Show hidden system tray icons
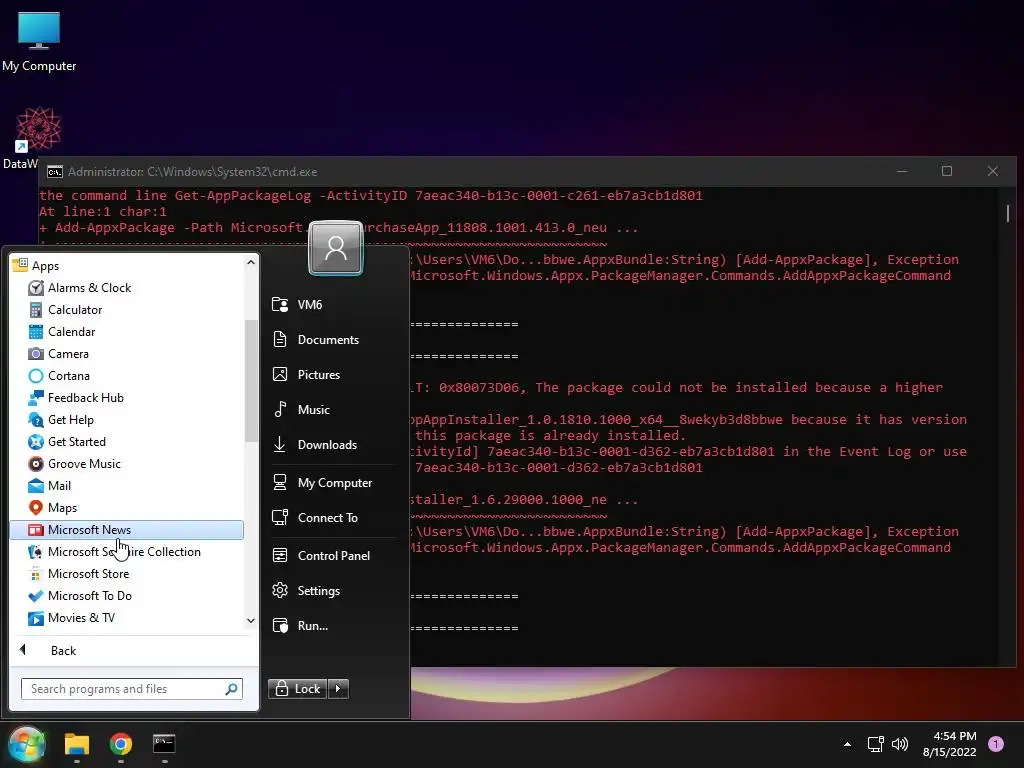Viewport: 1024px width, 768px height. pyautogui.click(x=847, y=744)
